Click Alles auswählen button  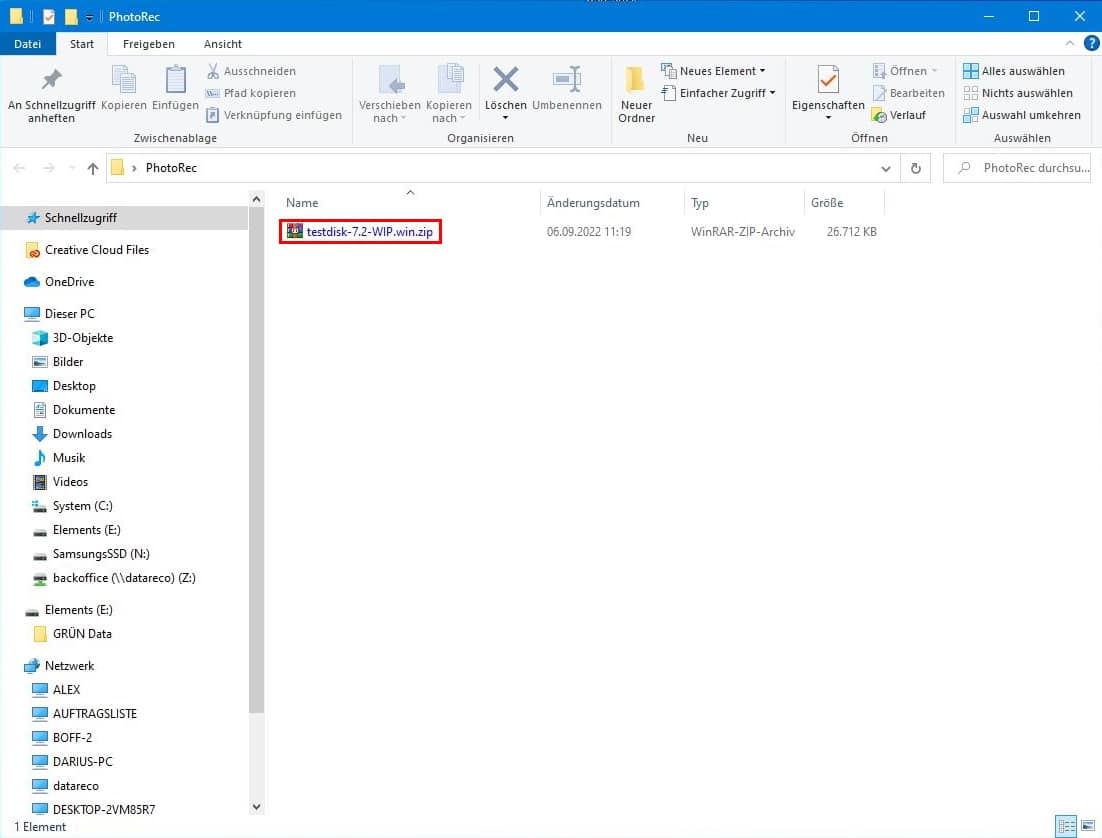pos(1014,71)
